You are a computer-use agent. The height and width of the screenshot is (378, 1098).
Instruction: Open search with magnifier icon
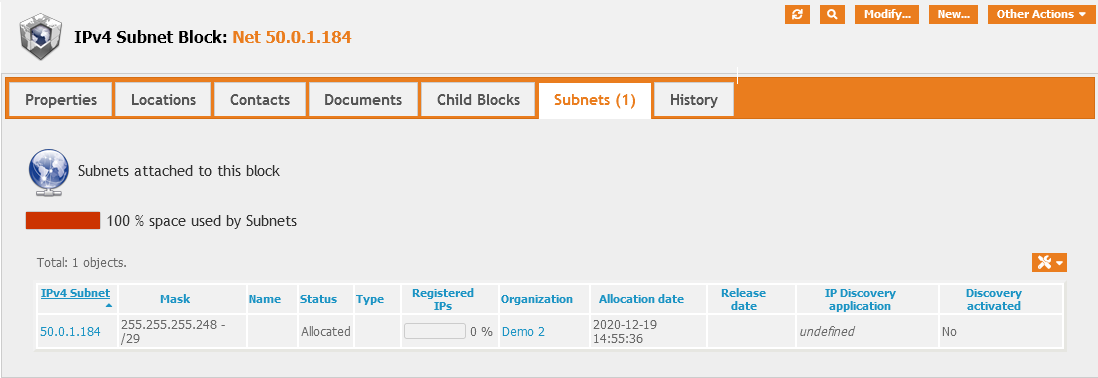coord(832,14)
